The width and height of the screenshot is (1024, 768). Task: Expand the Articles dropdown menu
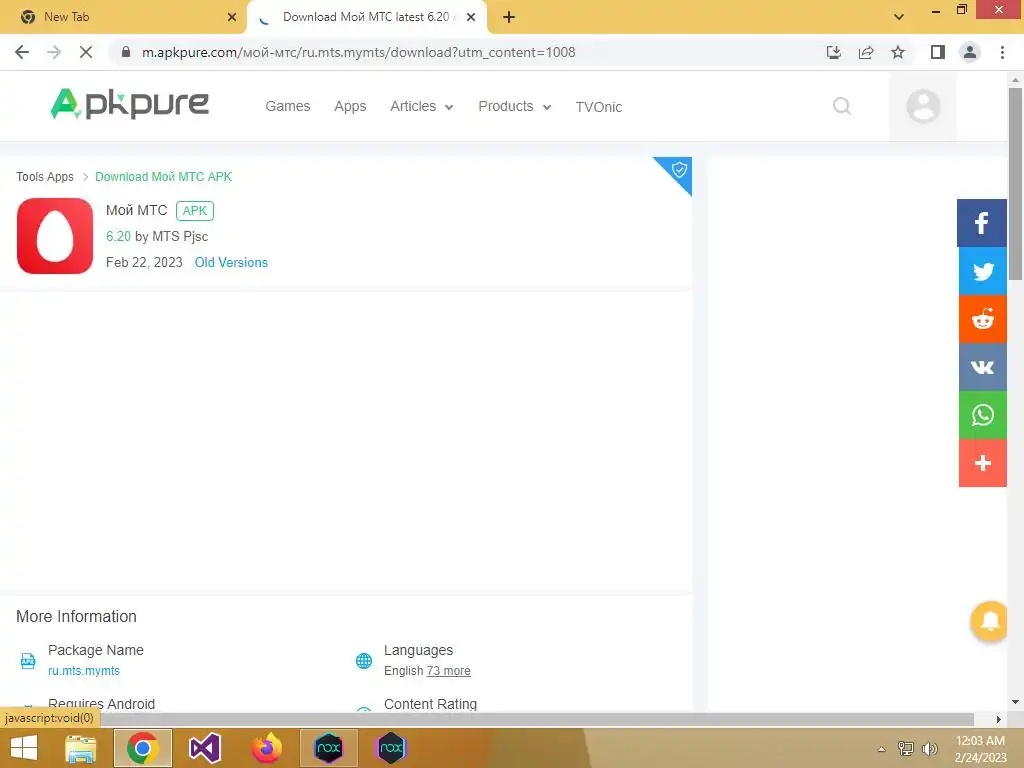[421, 106]
